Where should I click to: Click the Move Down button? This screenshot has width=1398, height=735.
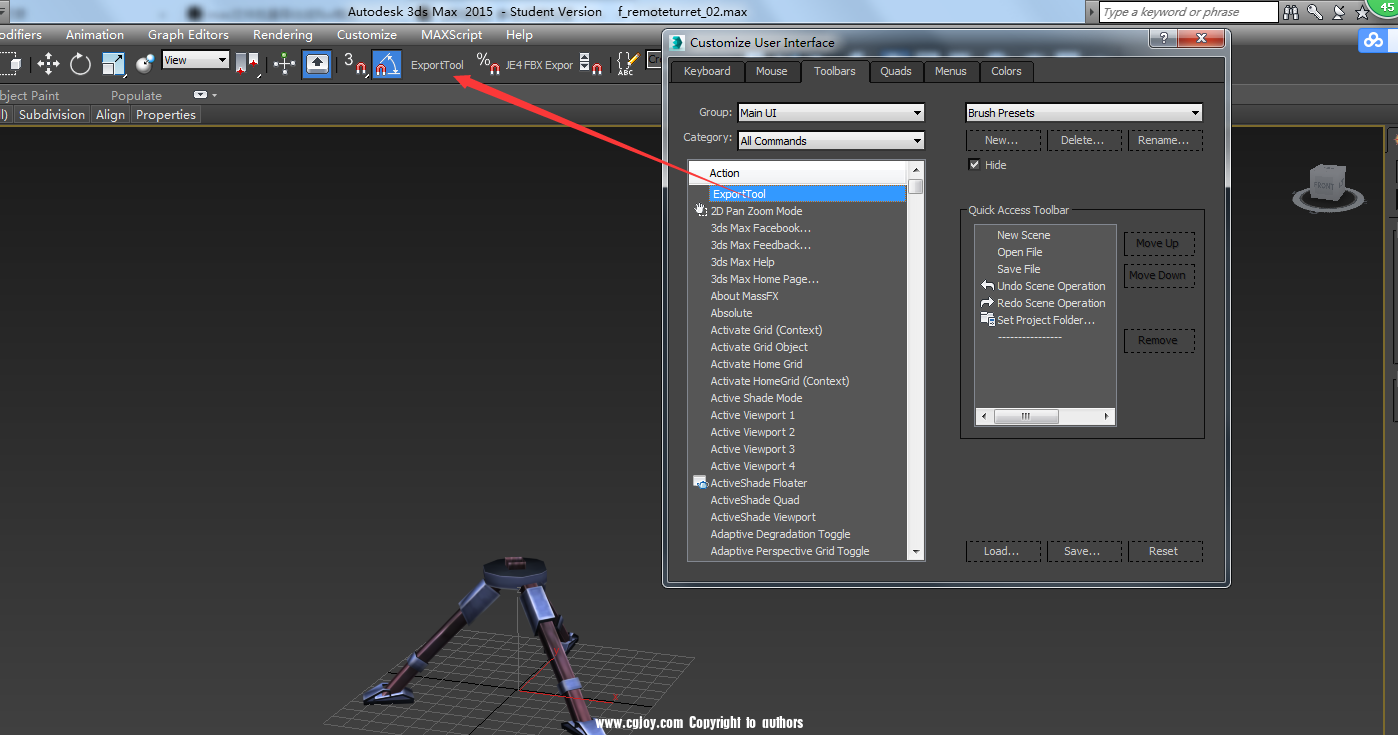click(1158, 275)
